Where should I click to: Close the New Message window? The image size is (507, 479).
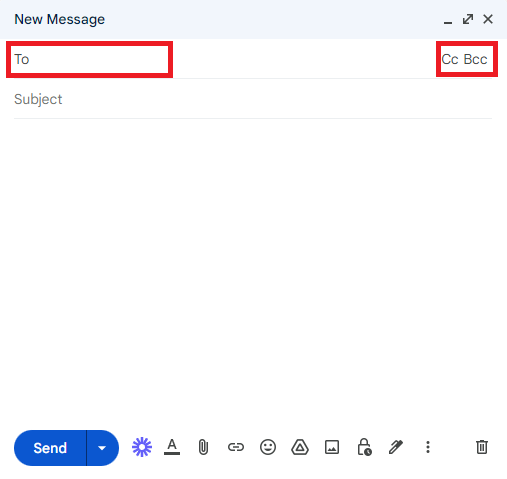[488, 19]
